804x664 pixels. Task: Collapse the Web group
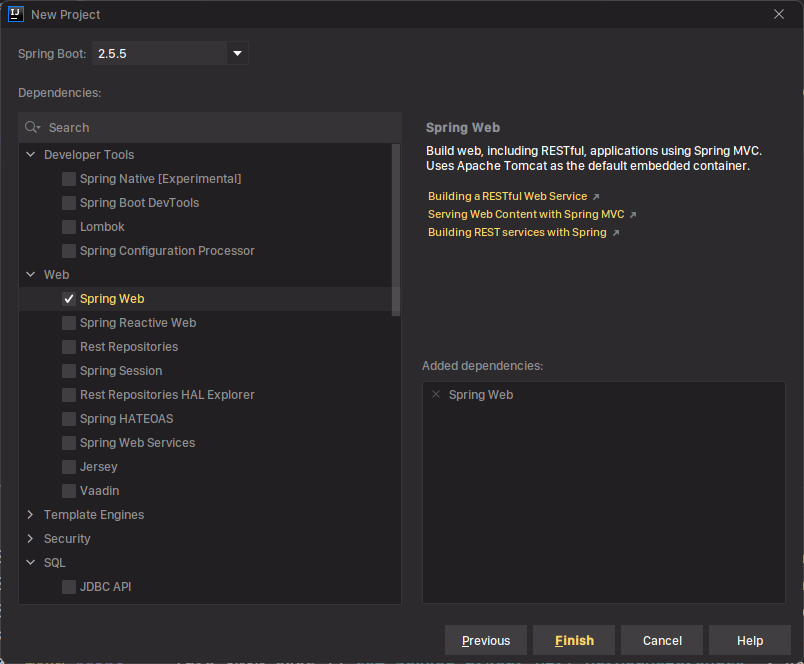[31, 274]
